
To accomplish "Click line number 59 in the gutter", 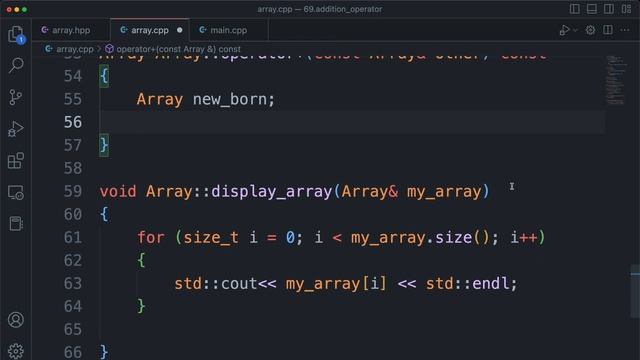I will click(x=73, y=191).
